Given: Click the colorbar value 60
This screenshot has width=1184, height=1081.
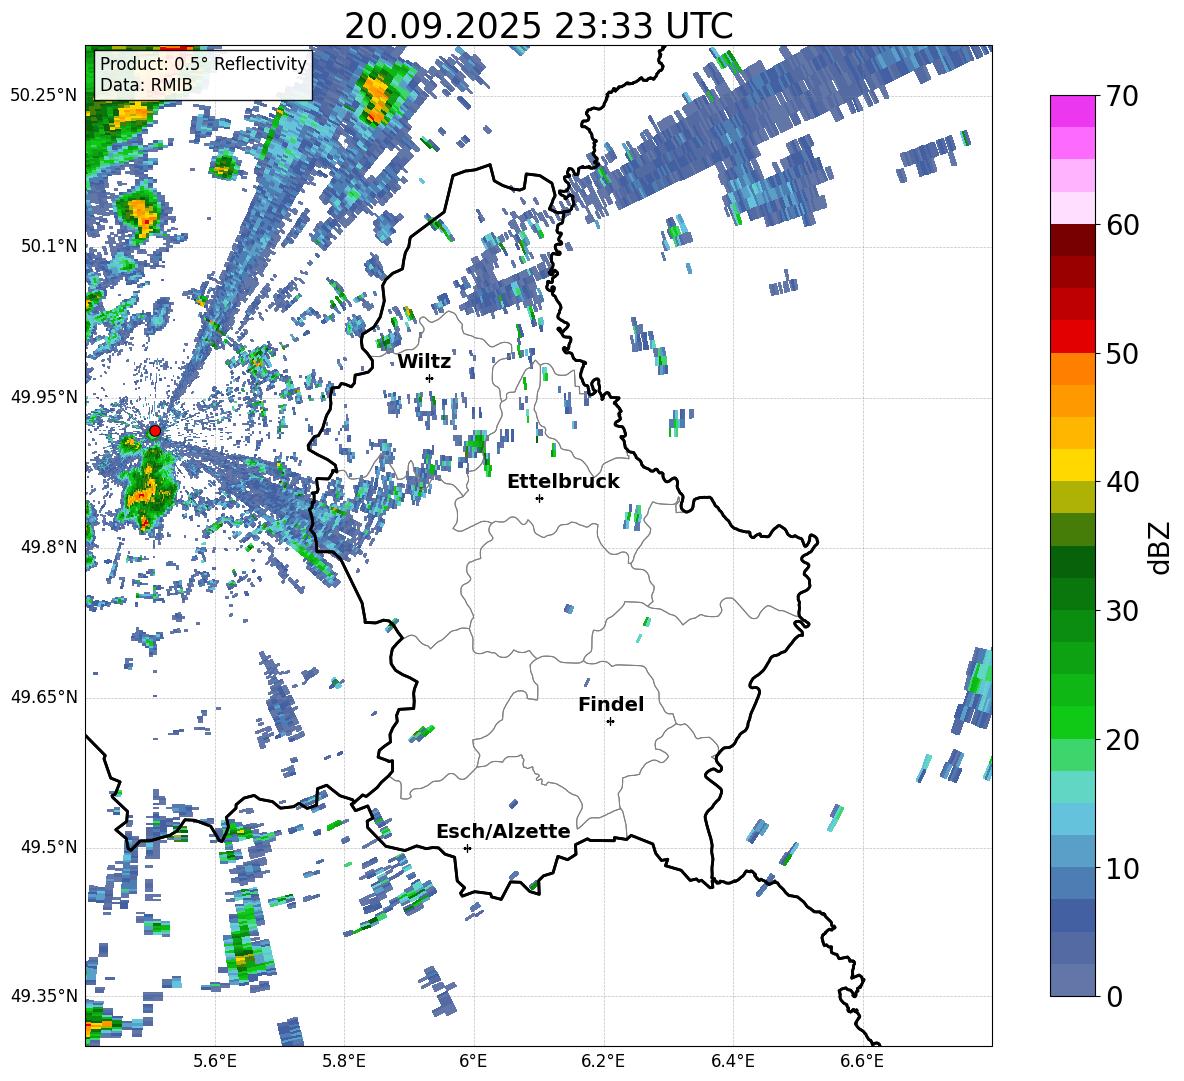Looking at the screenshot, I should (x=1122, y=225).
